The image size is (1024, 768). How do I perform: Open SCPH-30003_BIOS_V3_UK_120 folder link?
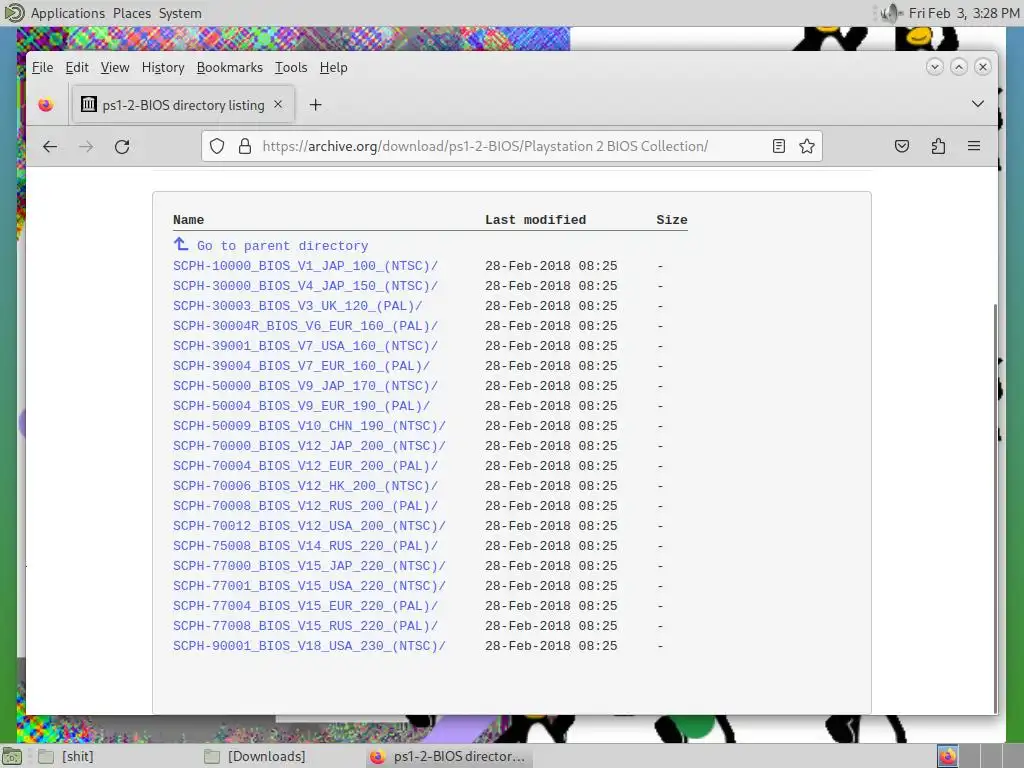(x=298, y=306)
